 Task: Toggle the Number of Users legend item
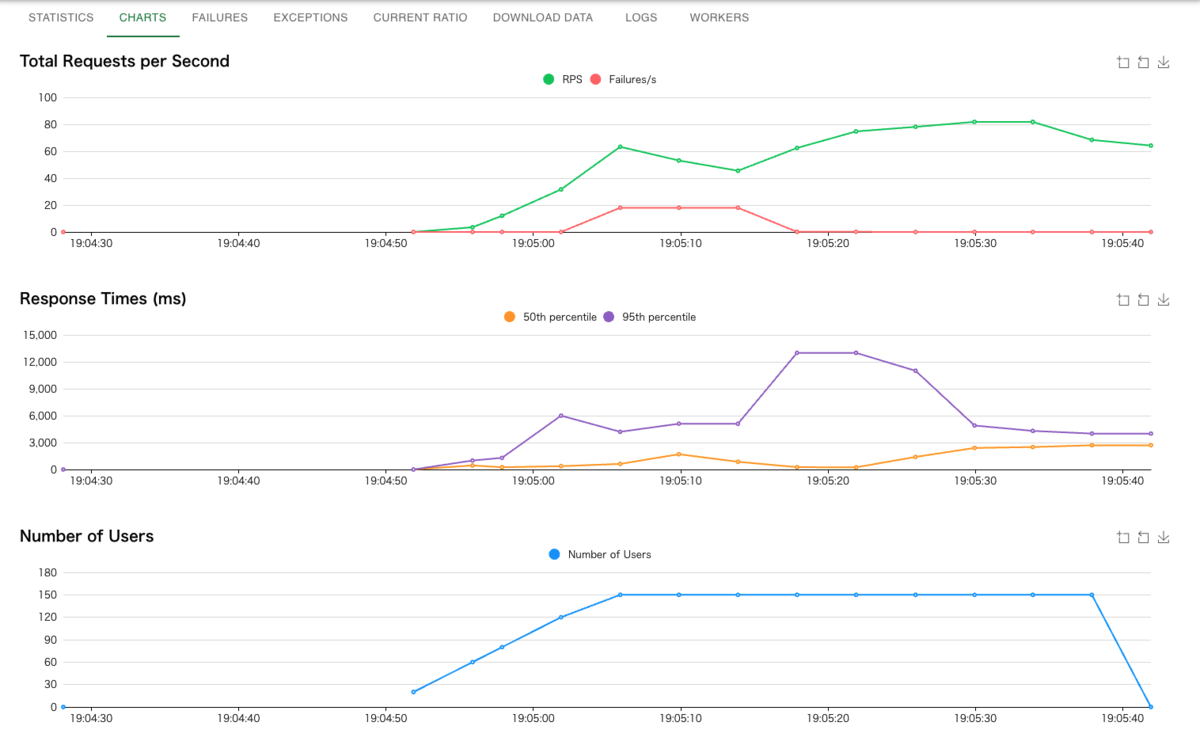600,554
